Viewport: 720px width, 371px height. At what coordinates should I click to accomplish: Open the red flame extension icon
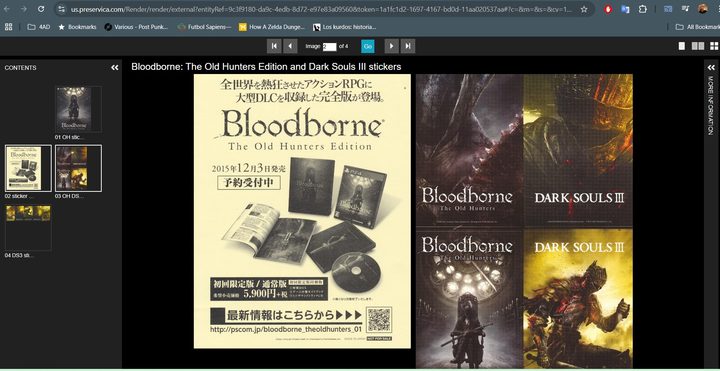click(x=608, y=9)
